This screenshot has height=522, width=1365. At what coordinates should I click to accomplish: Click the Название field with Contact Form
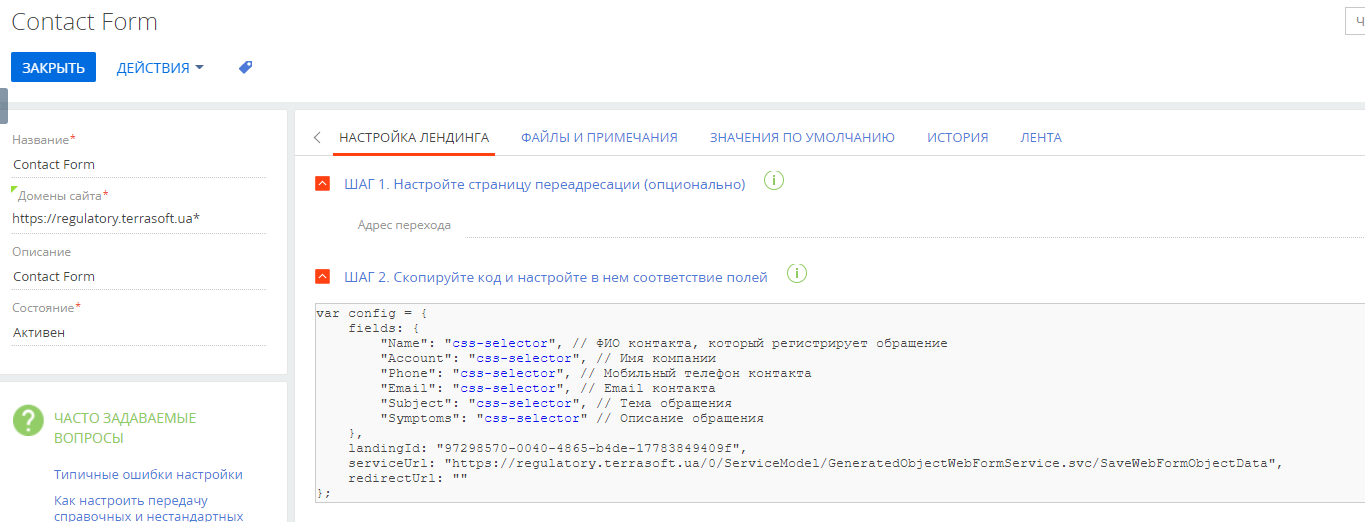click(139, 165)
